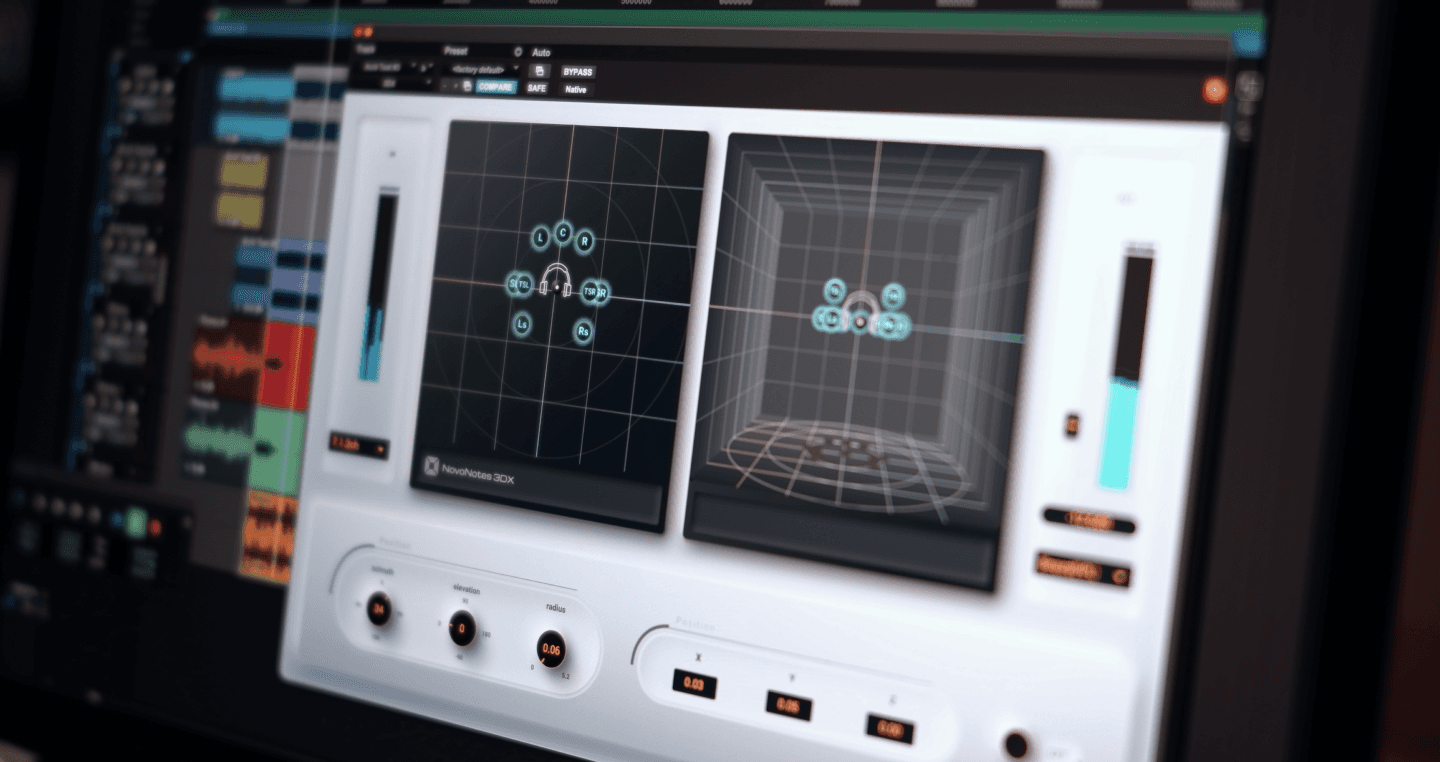Viewport: 1440px width, 762px height.
Task: Adjust the elevation knob showing 0
Action: pyautogui.click(x=462, y=628)
